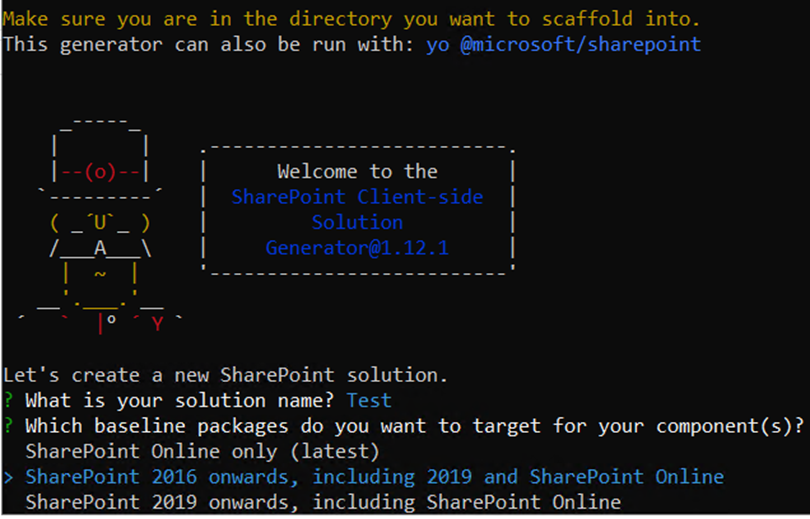Pick 'SharePoint 2019 onwards, including SharePoint Online'

tap(323, 502)
